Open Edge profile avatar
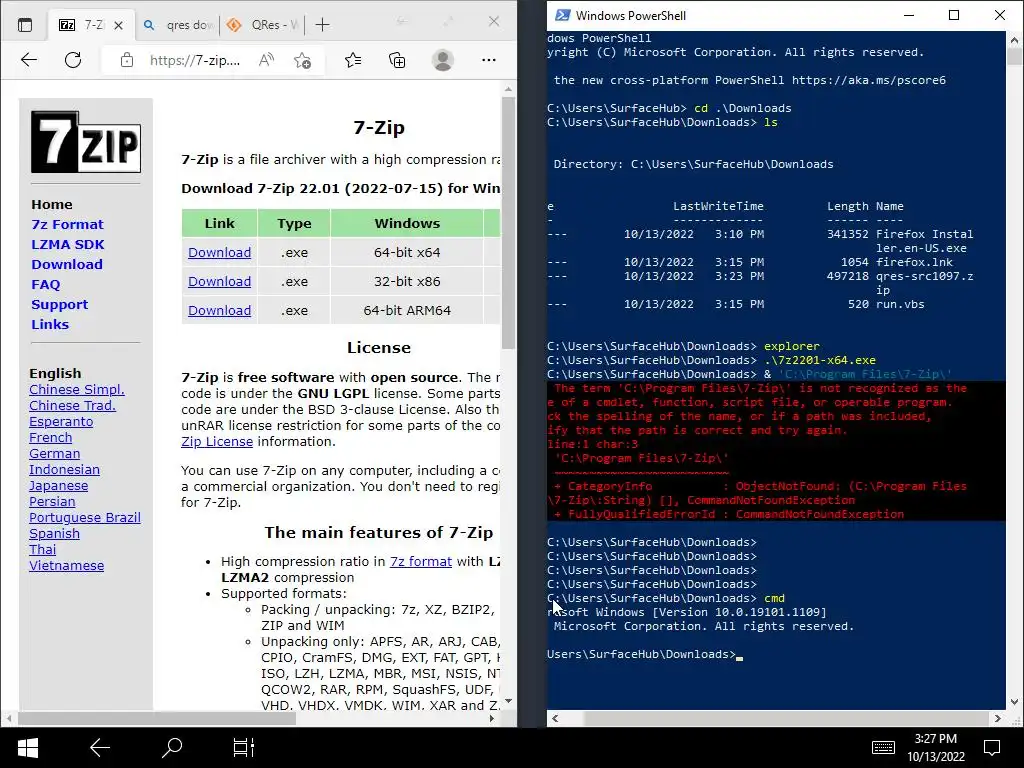Viewport: 1024px width, 768px height. pyautogui.click(x=443, y=60)
